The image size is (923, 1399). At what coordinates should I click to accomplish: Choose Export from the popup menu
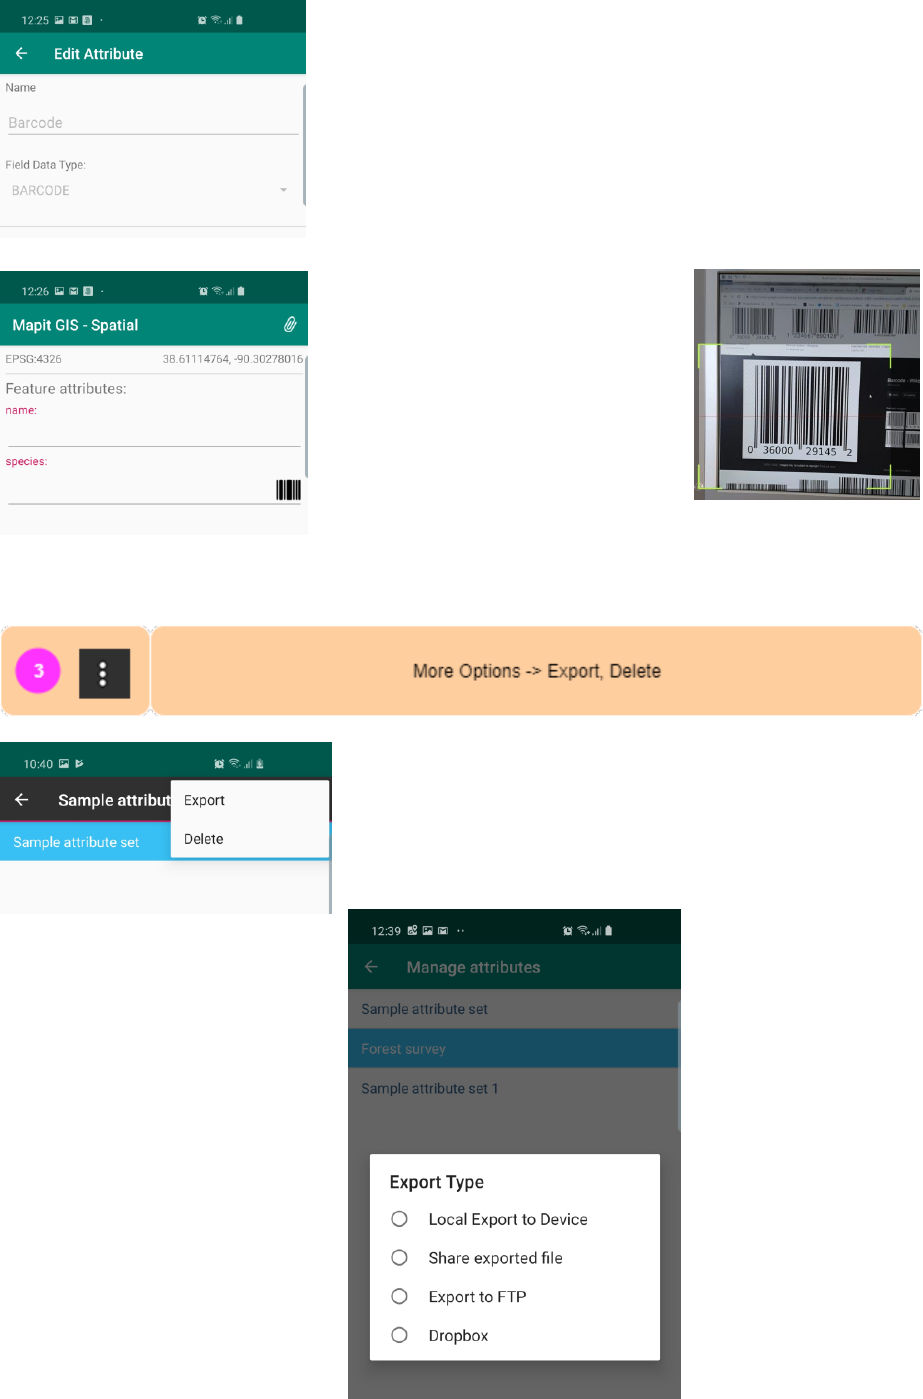point(250,800)
